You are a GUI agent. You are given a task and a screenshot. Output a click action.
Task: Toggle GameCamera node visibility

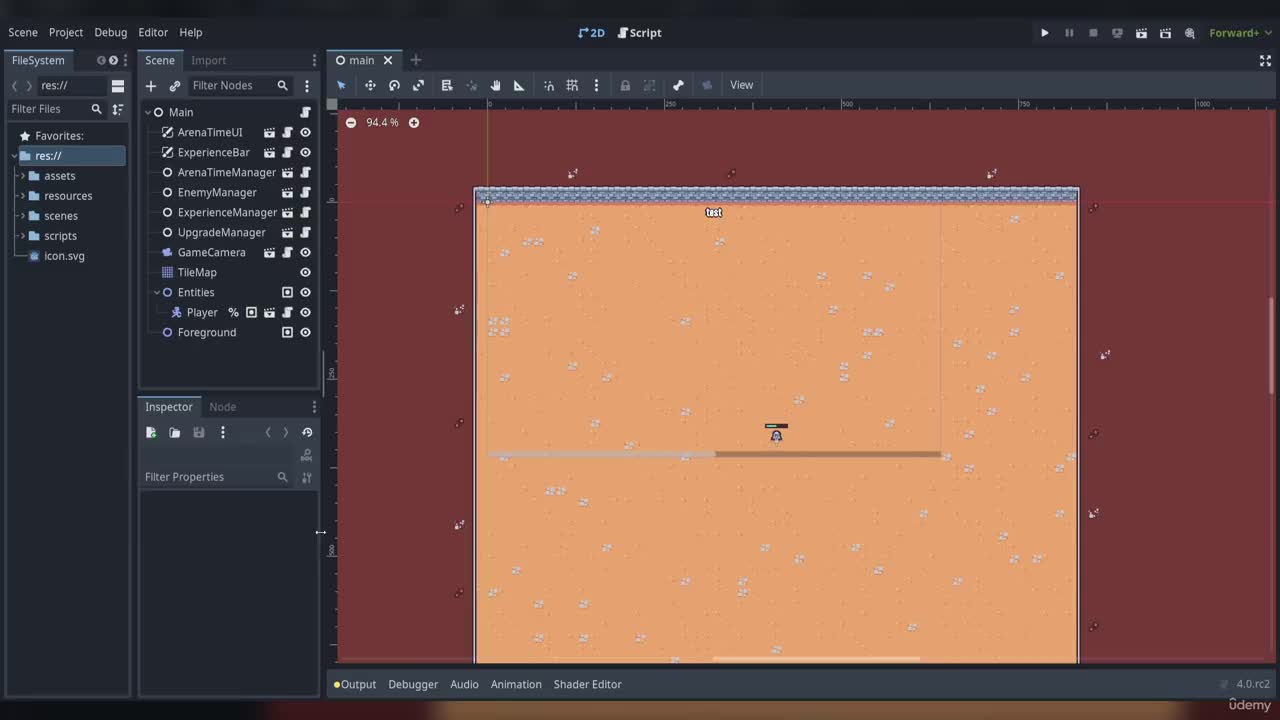point(305,252)
